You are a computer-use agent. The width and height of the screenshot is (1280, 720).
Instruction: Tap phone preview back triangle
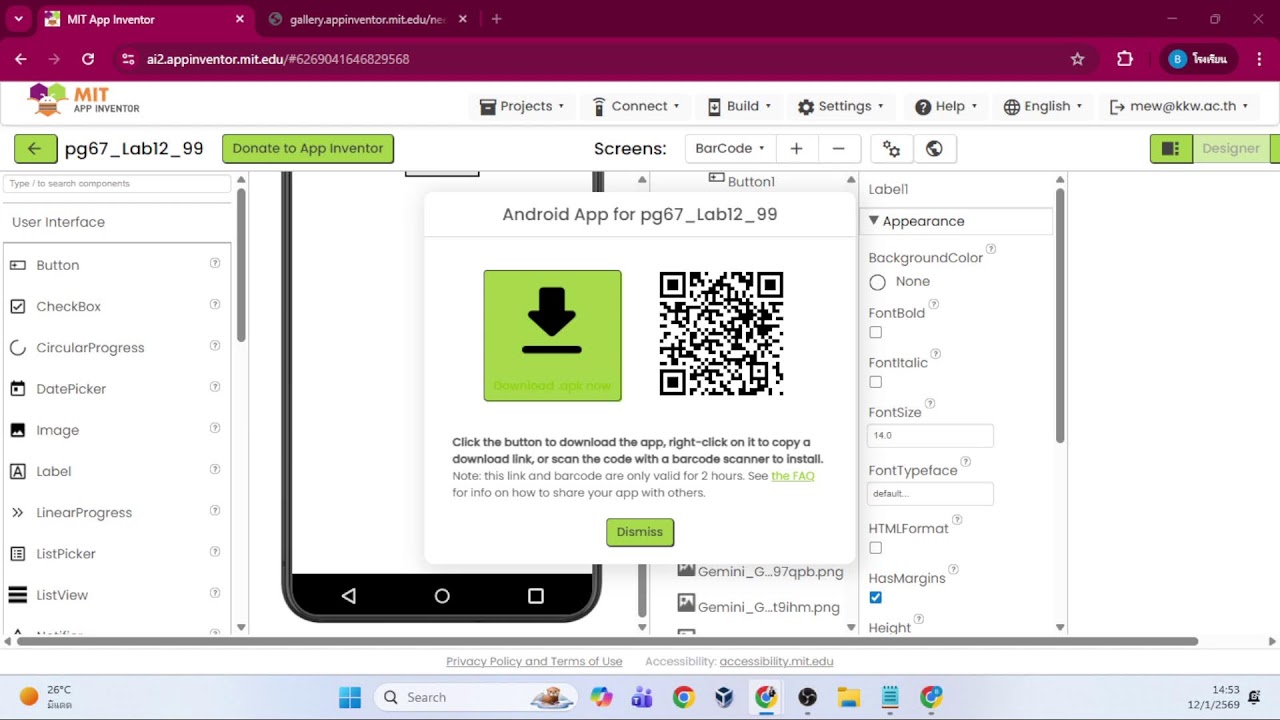coord(348,596)
